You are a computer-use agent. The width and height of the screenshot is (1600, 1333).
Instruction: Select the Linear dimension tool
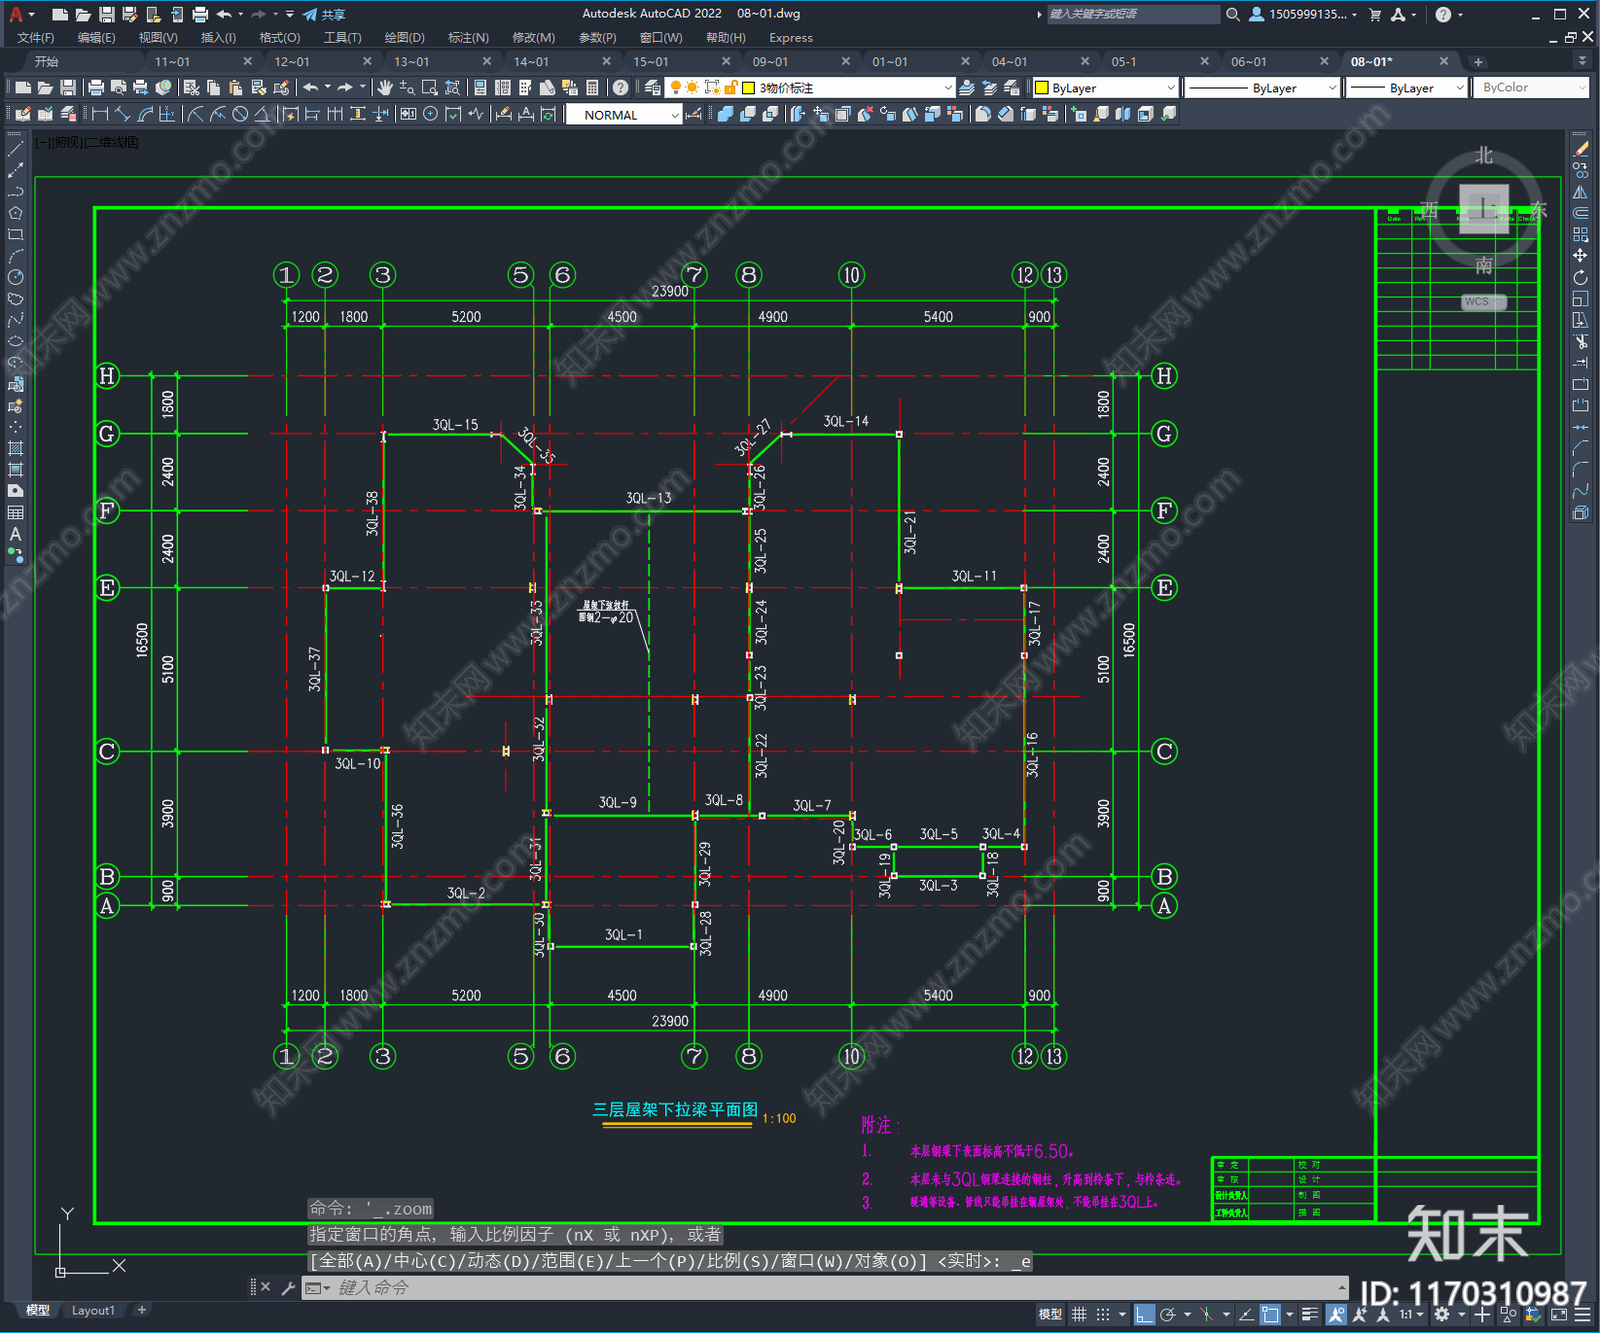click(x=100, y=114)
